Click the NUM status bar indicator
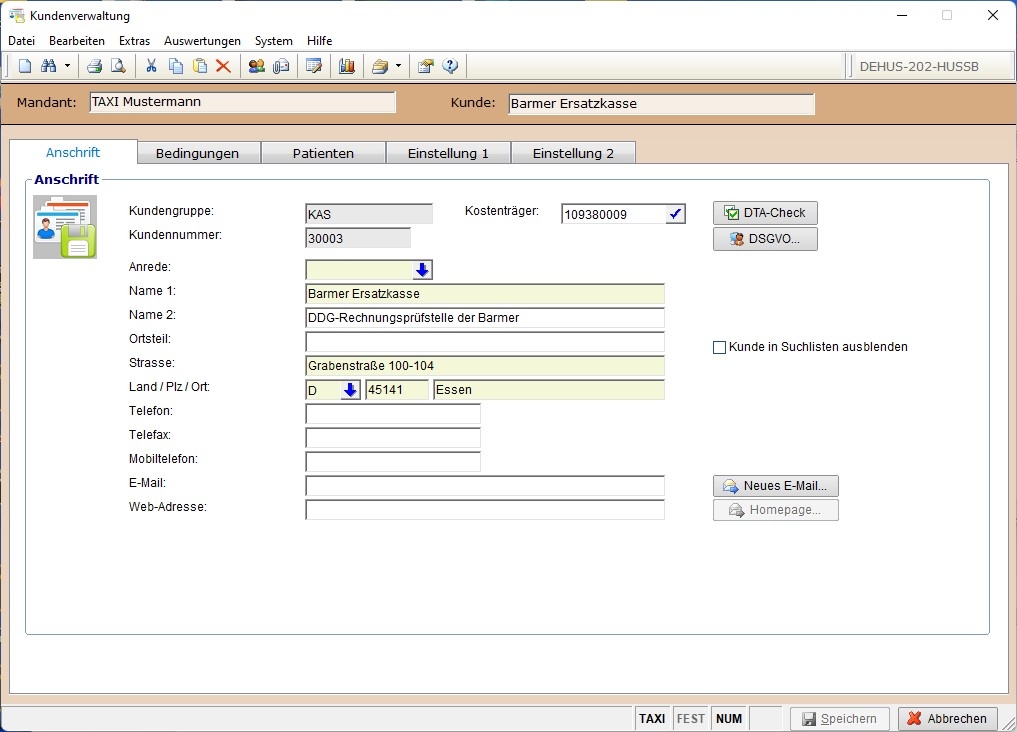 729,718
